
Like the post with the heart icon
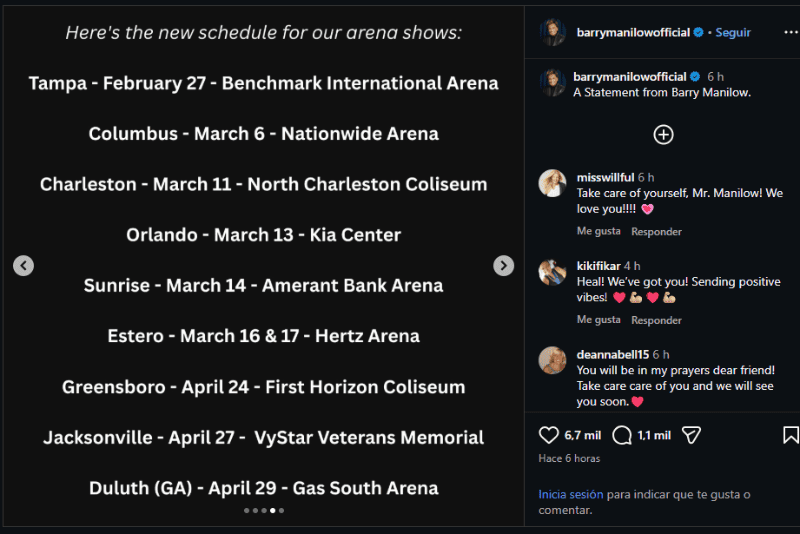[x=549, y=435]
